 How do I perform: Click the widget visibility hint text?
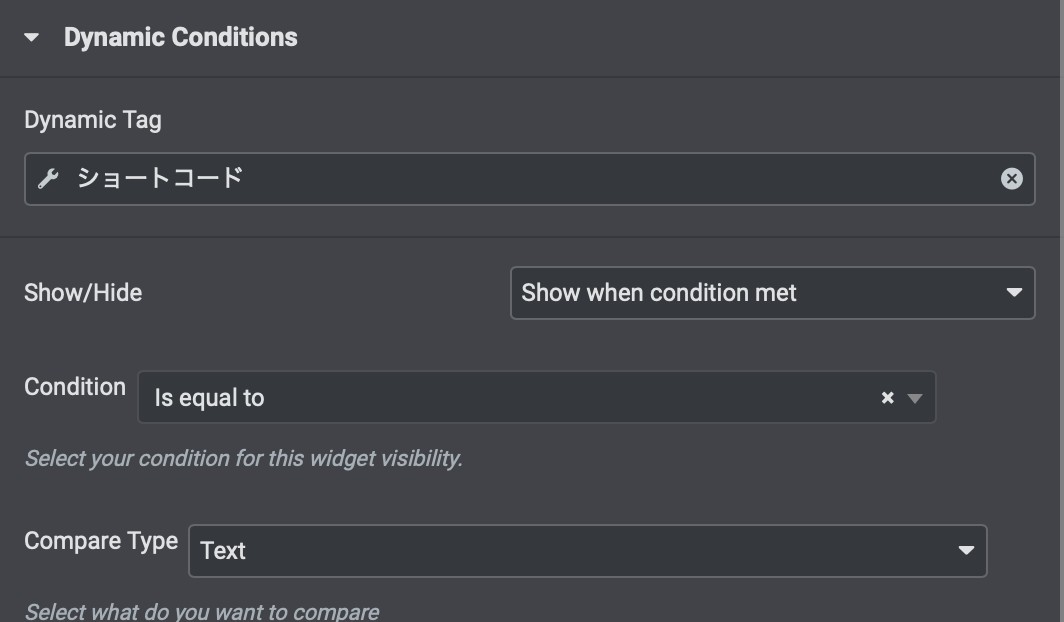[244, 459]
